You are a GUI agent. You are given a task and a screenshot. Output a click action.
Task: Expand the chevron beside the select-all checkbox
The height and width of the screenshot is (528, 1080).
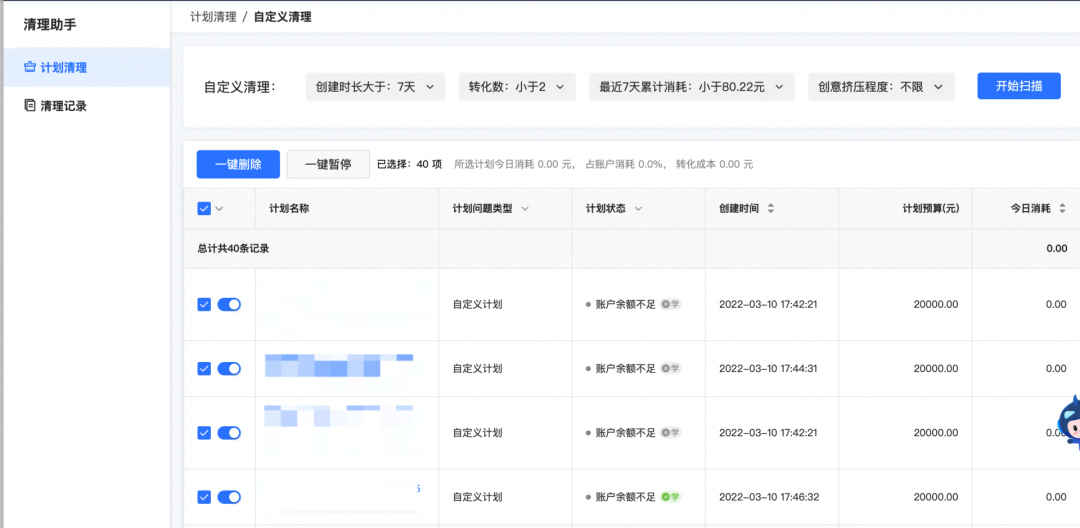220,209
